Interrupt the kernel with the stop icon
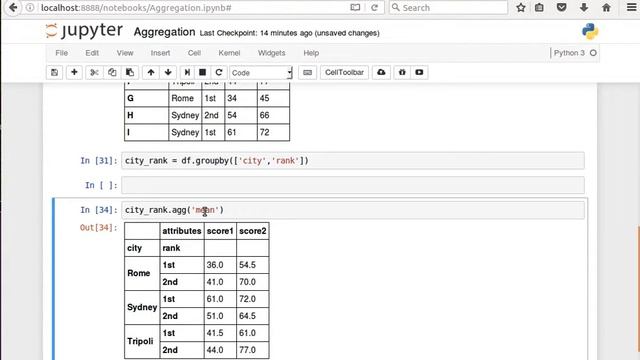Viewport: 640px width, 360px height. tap(202, 73)
